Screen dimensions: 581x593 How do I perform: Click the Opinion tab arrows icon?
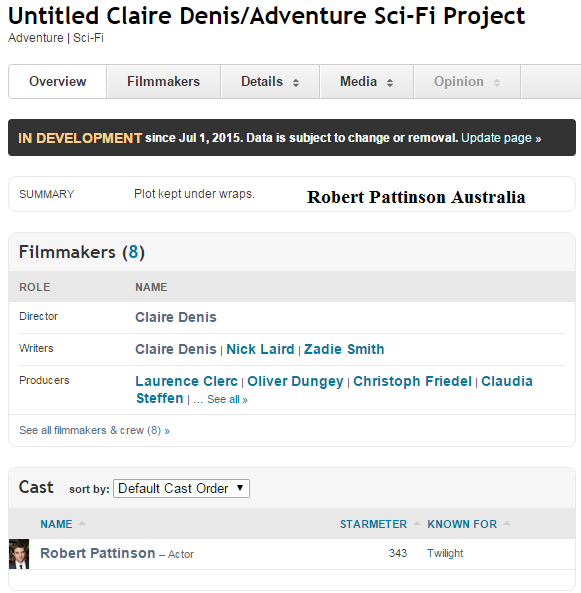[497, 83]
